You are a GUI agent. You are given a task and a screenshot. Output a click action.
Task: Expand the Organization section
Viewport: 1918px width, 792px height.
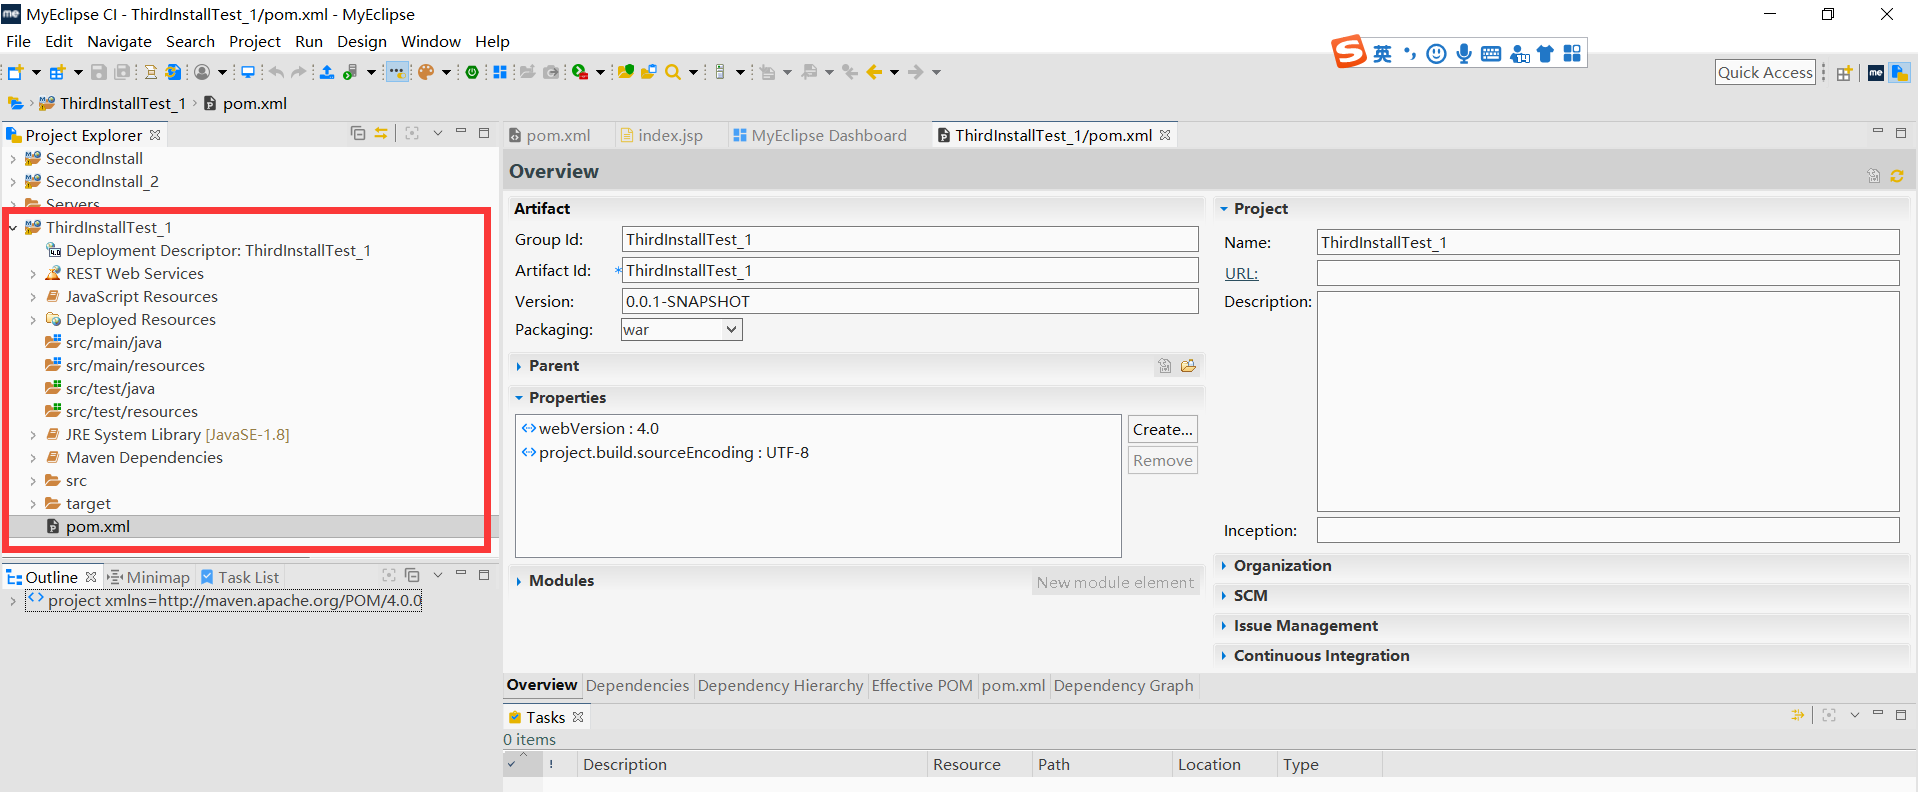tap(1224, 566)
